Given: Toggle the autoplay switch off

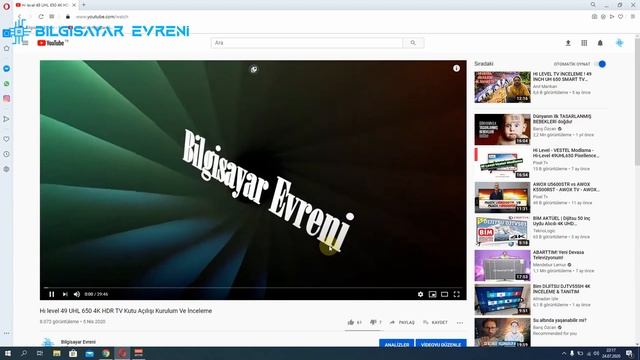Looking at the screenshot, I should [600, 64].
